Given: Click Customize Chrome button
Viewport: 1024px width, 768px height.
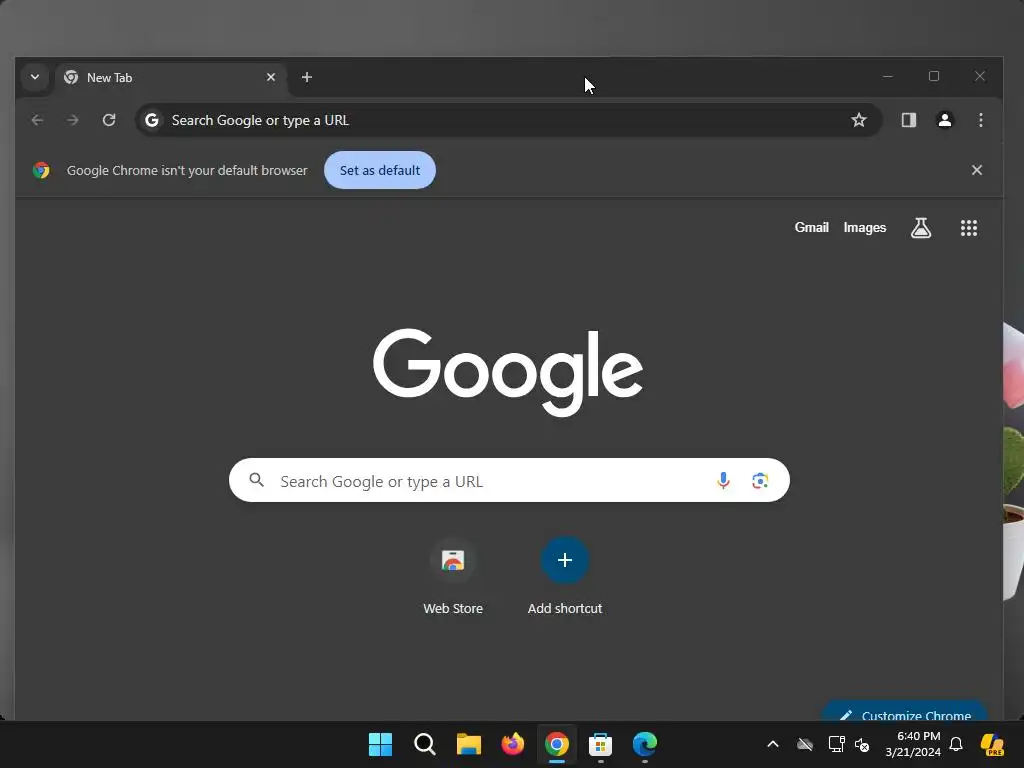Looking at the screenshot, I should point(905,712).
